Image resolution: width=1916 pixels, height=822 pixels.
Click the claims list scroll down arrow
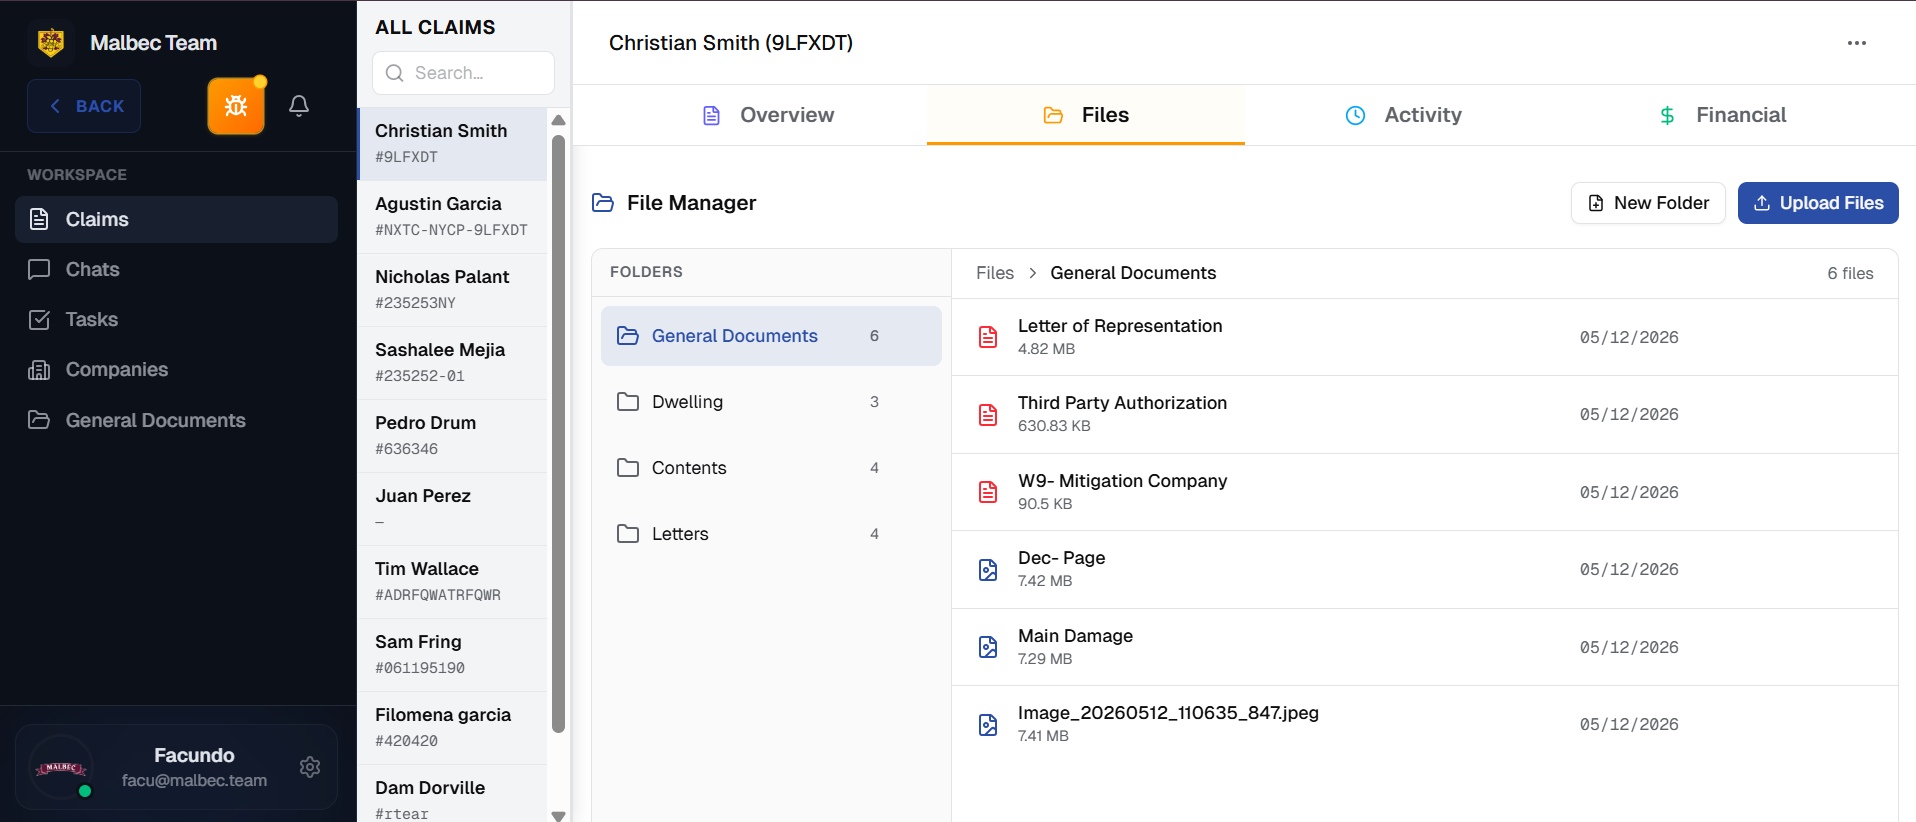(x=558, y=815)
